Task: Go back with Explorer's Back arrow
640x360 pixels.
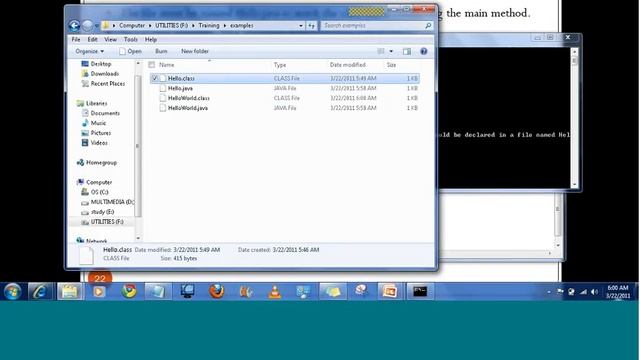Action: pyautogui.click(x=74, y=26)
